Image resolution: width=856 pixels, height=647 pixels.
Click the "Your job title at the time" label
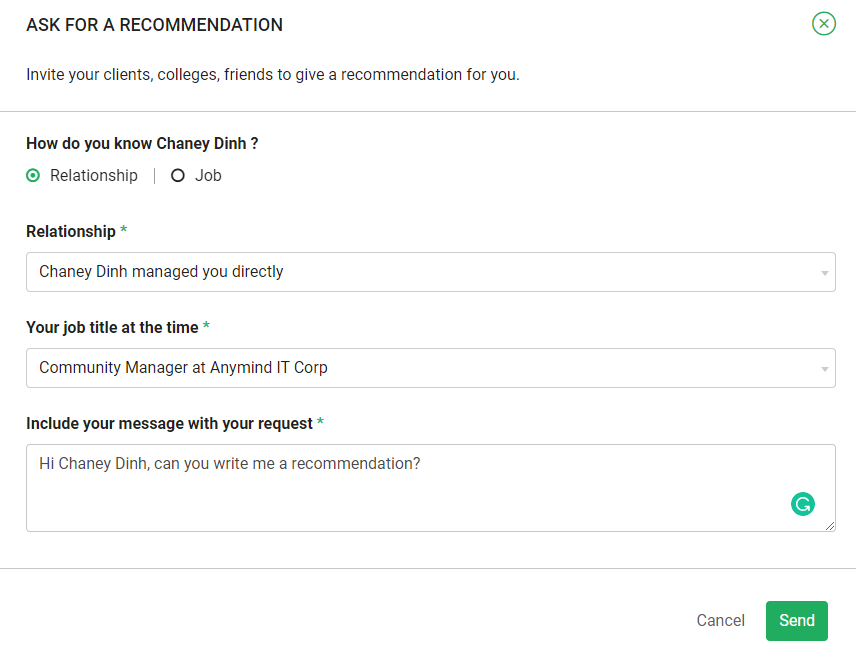[x=112, y=328]
